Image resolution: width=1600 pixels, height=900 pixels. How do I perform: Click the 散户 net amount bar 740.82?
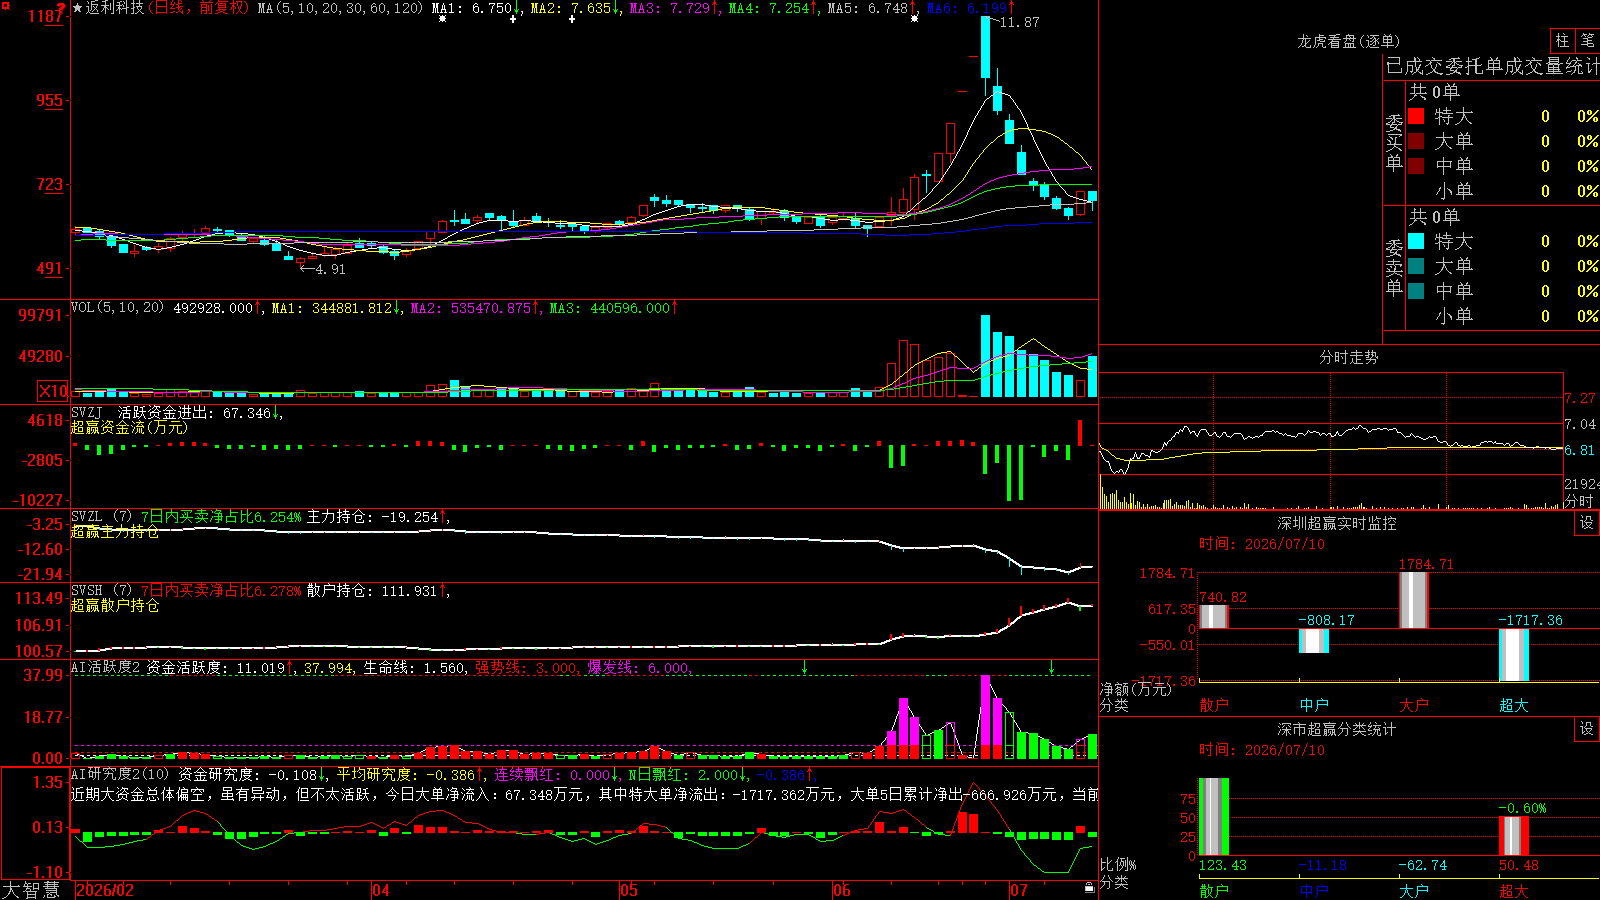pyautogui.click(x=1214, y=616)
